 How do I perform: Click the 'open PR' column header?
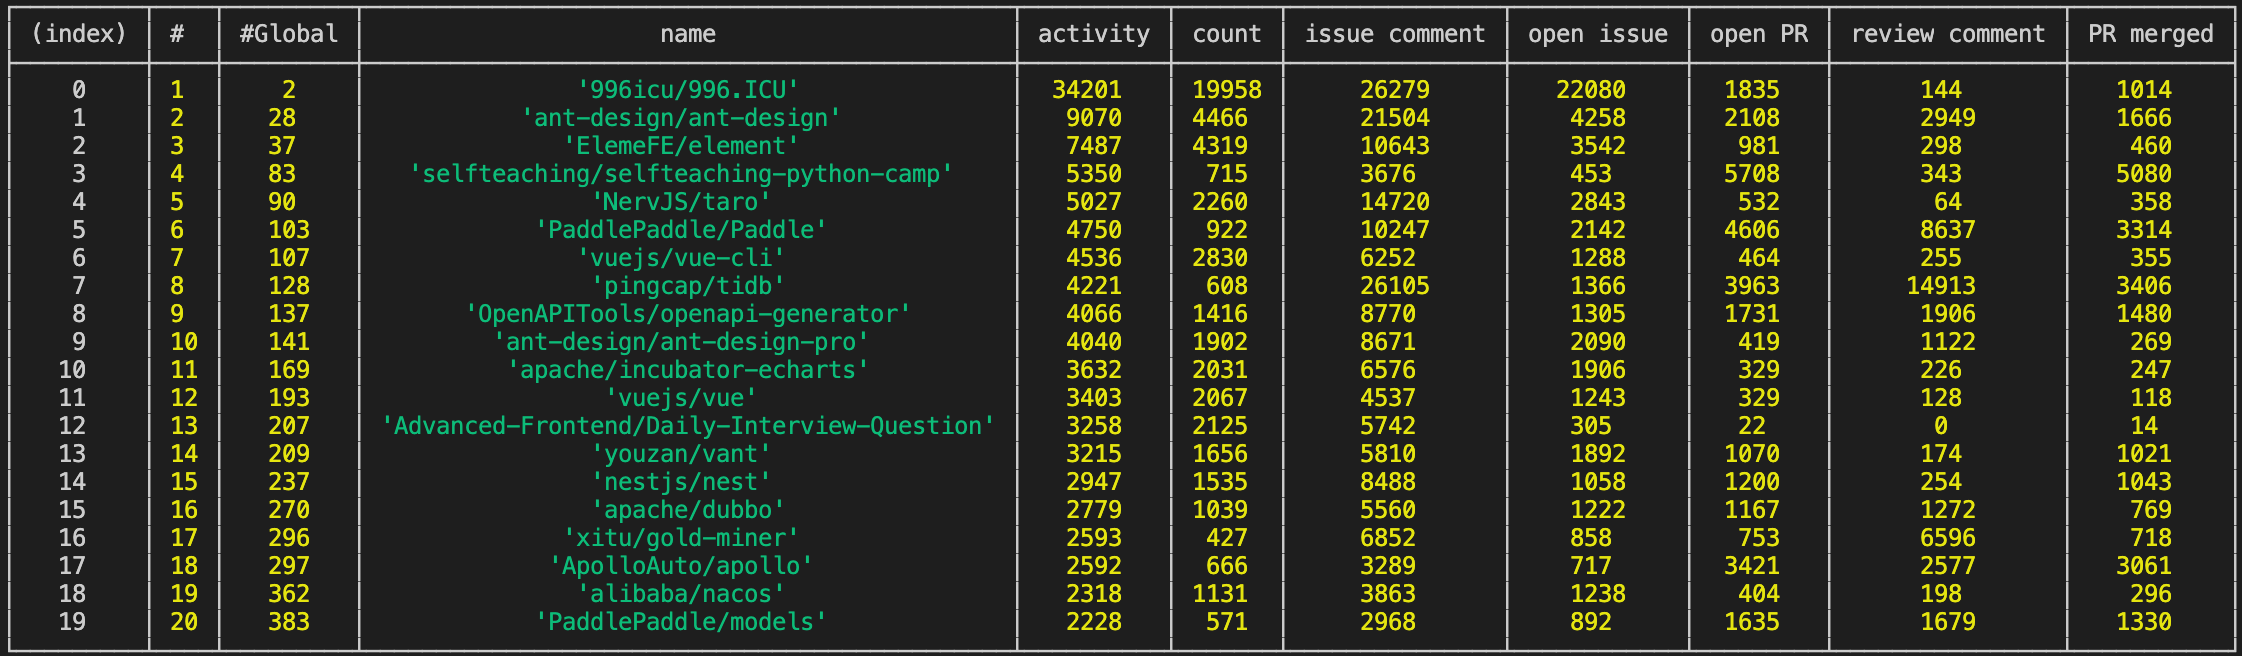pyautogui.click(x=1758, y=34)
